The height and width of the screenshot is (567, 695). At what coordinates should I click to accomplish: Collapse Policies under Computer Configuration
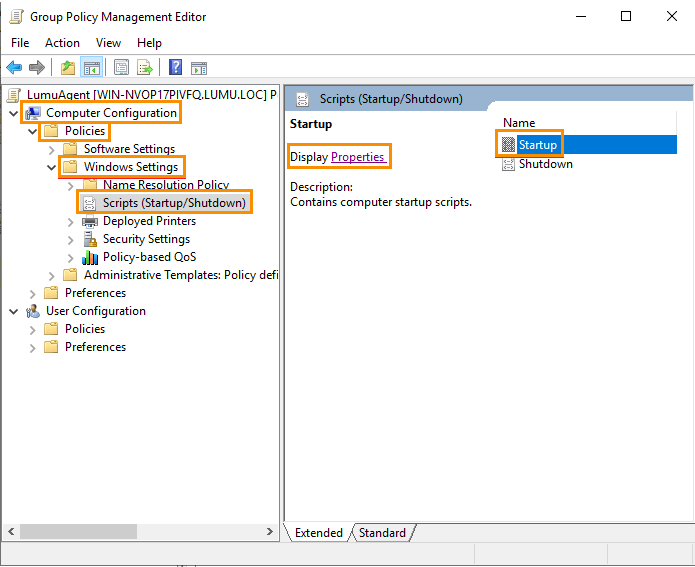[32, 131]
